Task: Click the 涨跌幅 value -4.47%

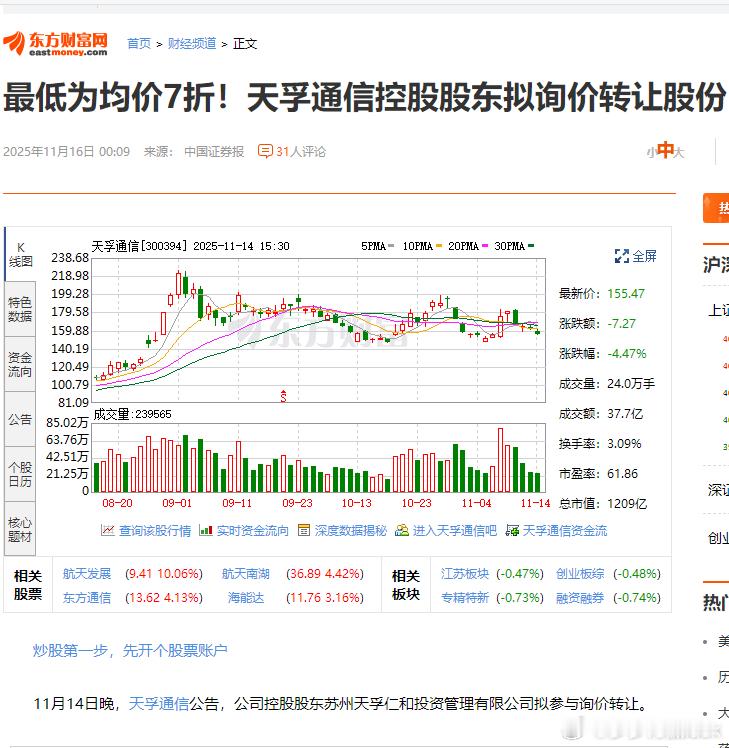Action: click(x=627, y=353)
